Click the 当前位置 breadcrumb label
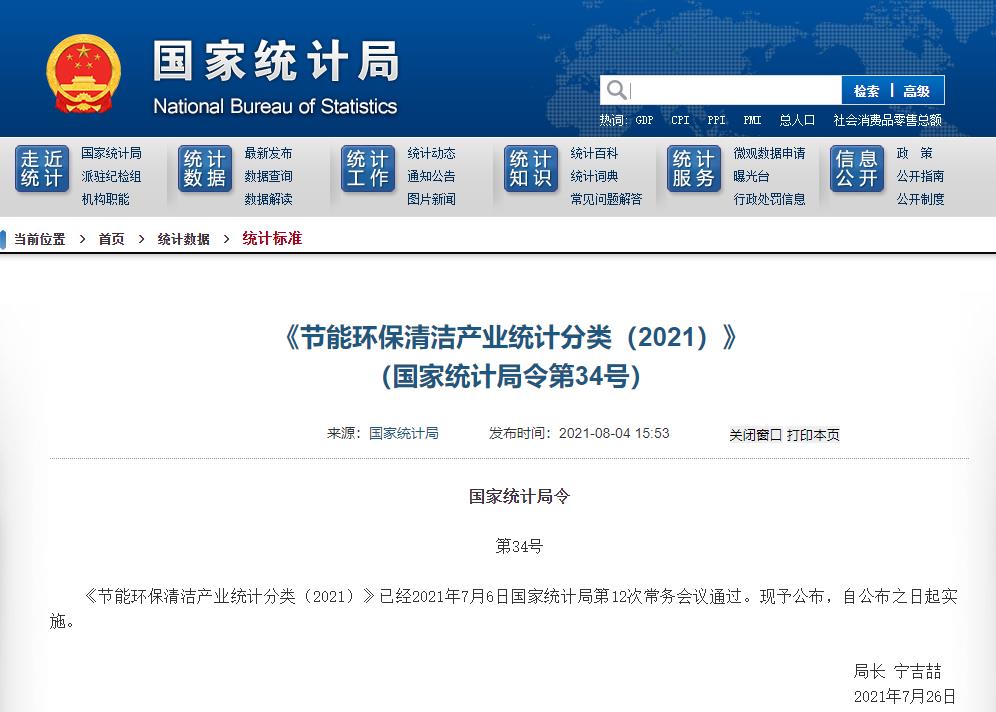 click(x=39, y=239)
